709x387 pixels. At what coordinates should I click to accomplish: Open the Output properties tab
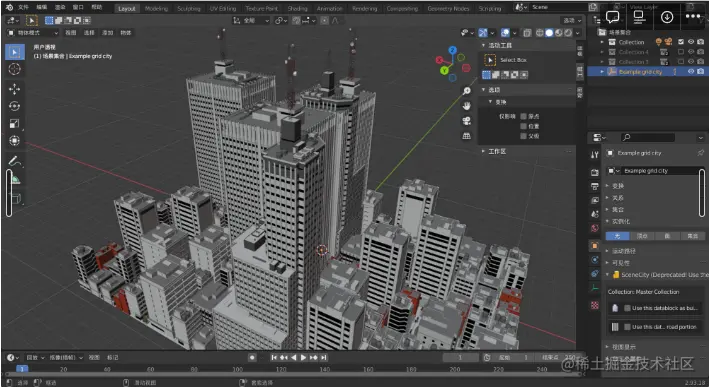click(x=595, y=186)
